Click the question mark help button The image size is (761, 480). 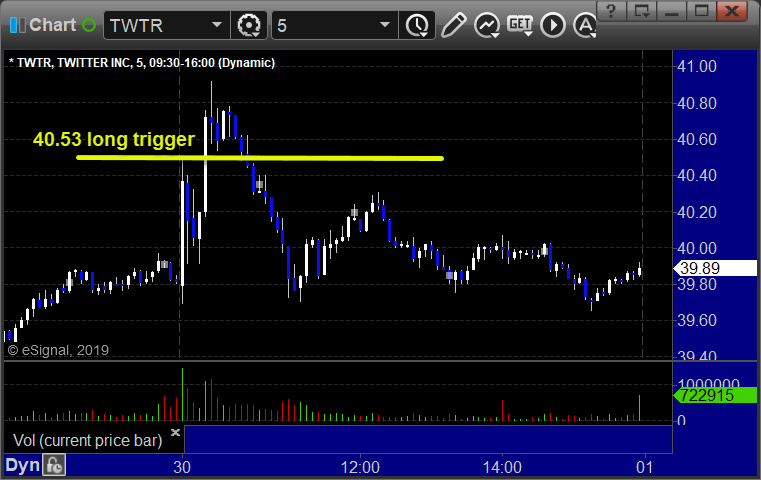611,10
